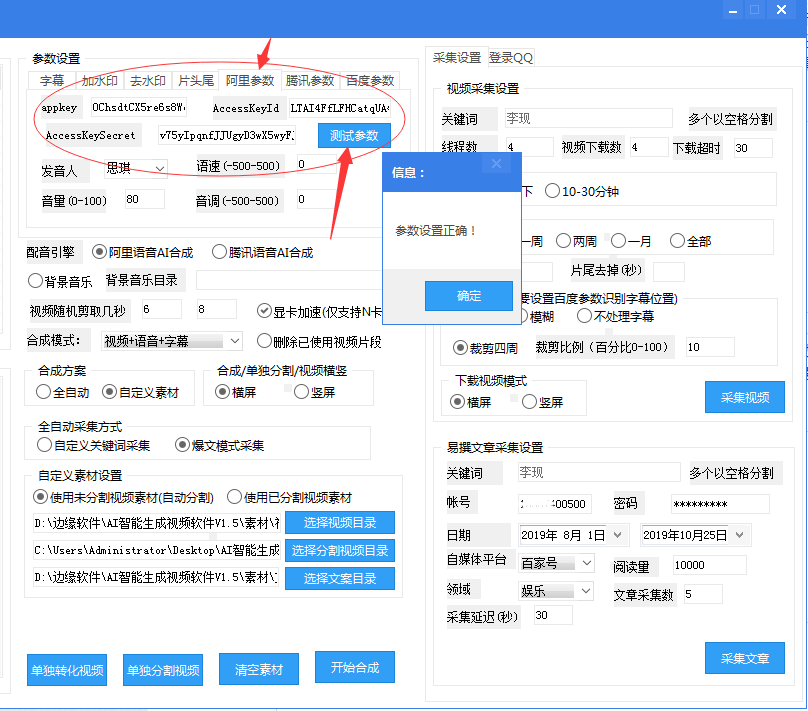Open the 腾讯参数 tab

tap(310, 81)
